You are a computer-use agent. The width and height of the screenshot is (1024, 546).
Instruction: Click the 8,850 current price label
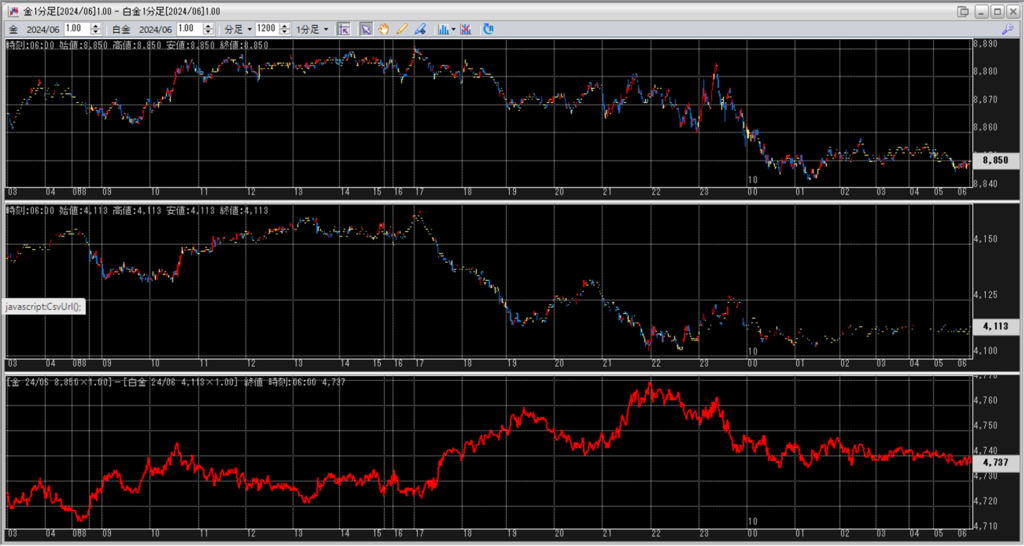click(994, 160)
